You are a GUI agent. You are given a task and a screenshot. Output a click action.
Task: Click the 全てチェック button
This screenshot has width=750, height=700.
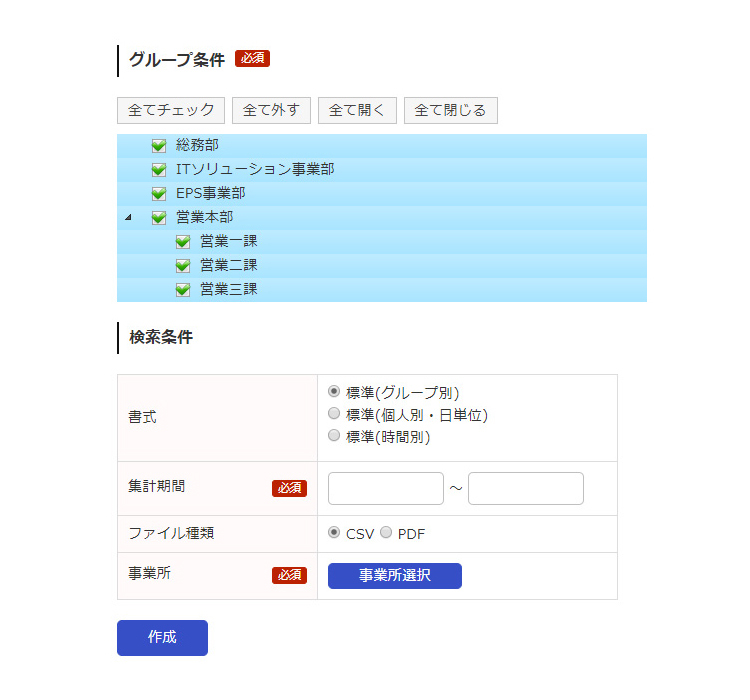point(171,111)
